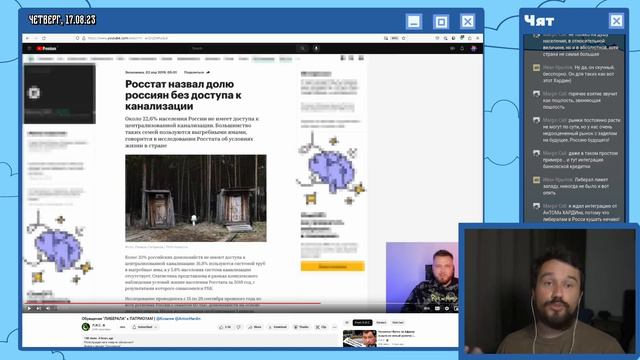This screenshot has width=640, height=360.
Task: Select the All chip above recommendations
Action: coord(347,322)
